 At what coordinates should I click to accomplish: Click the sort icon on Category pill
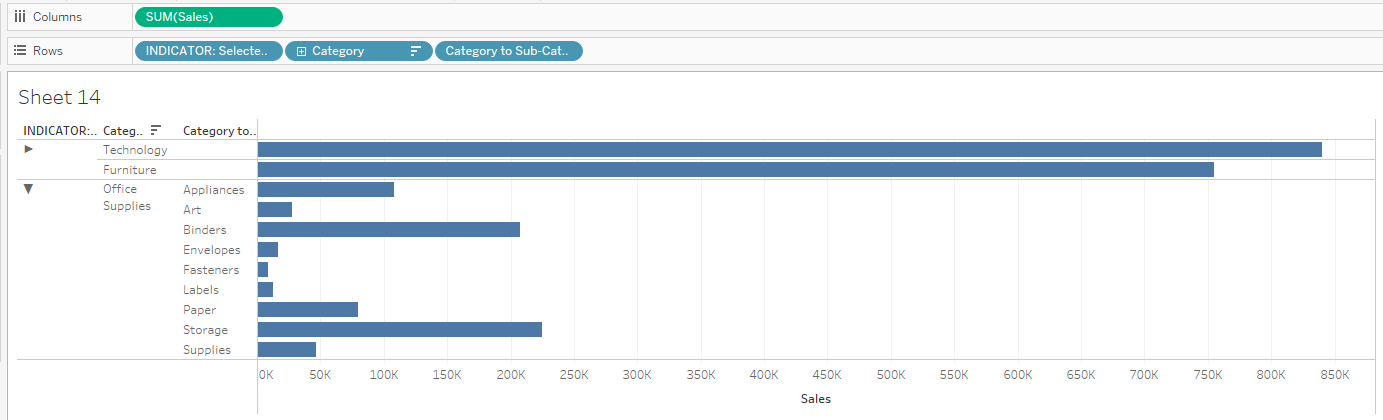[x=415, y=51]
